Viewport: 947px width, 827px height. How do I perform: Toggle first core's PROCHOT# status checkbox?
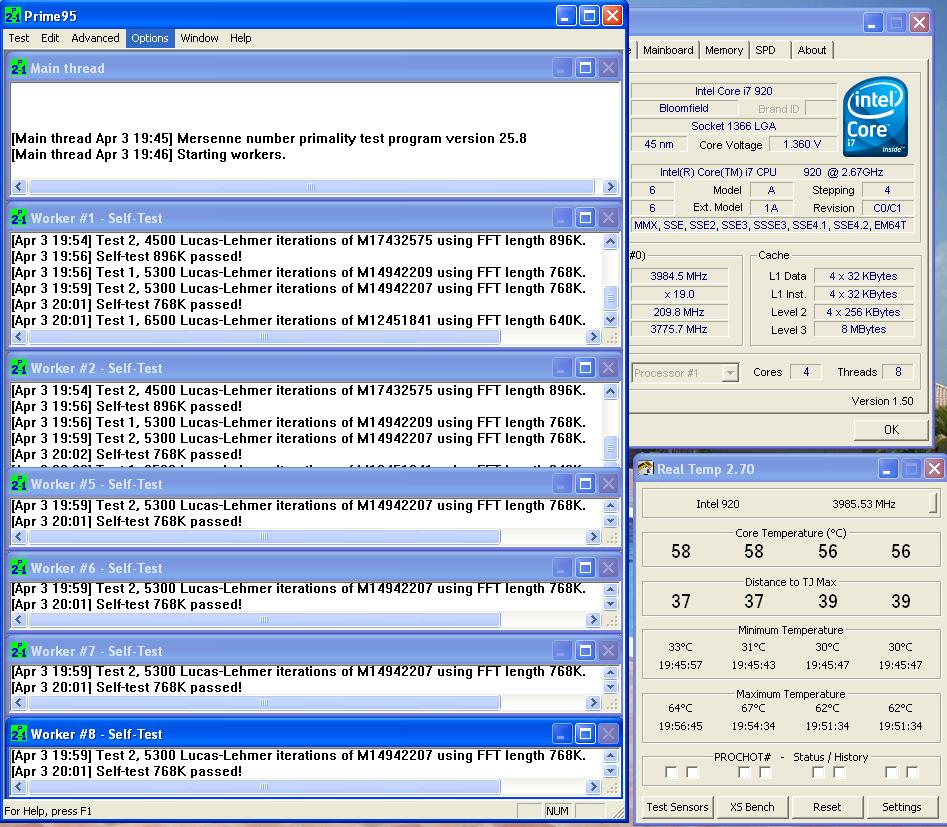(671, 772)
